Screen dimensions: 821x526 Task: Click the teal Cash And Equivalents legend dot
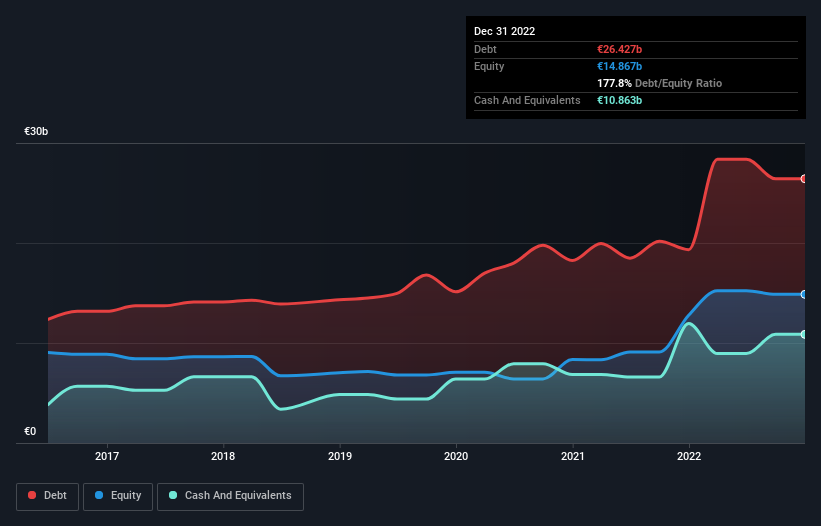(x=173, y=495)
